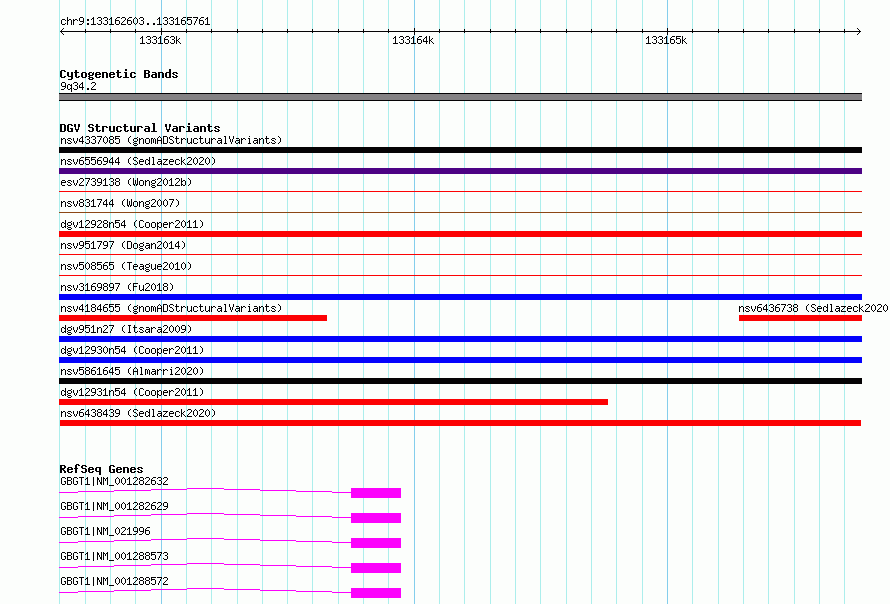Open nsv831744 (Wong2007) label
This screenshot has width=890, height=604.
point(120,203)
